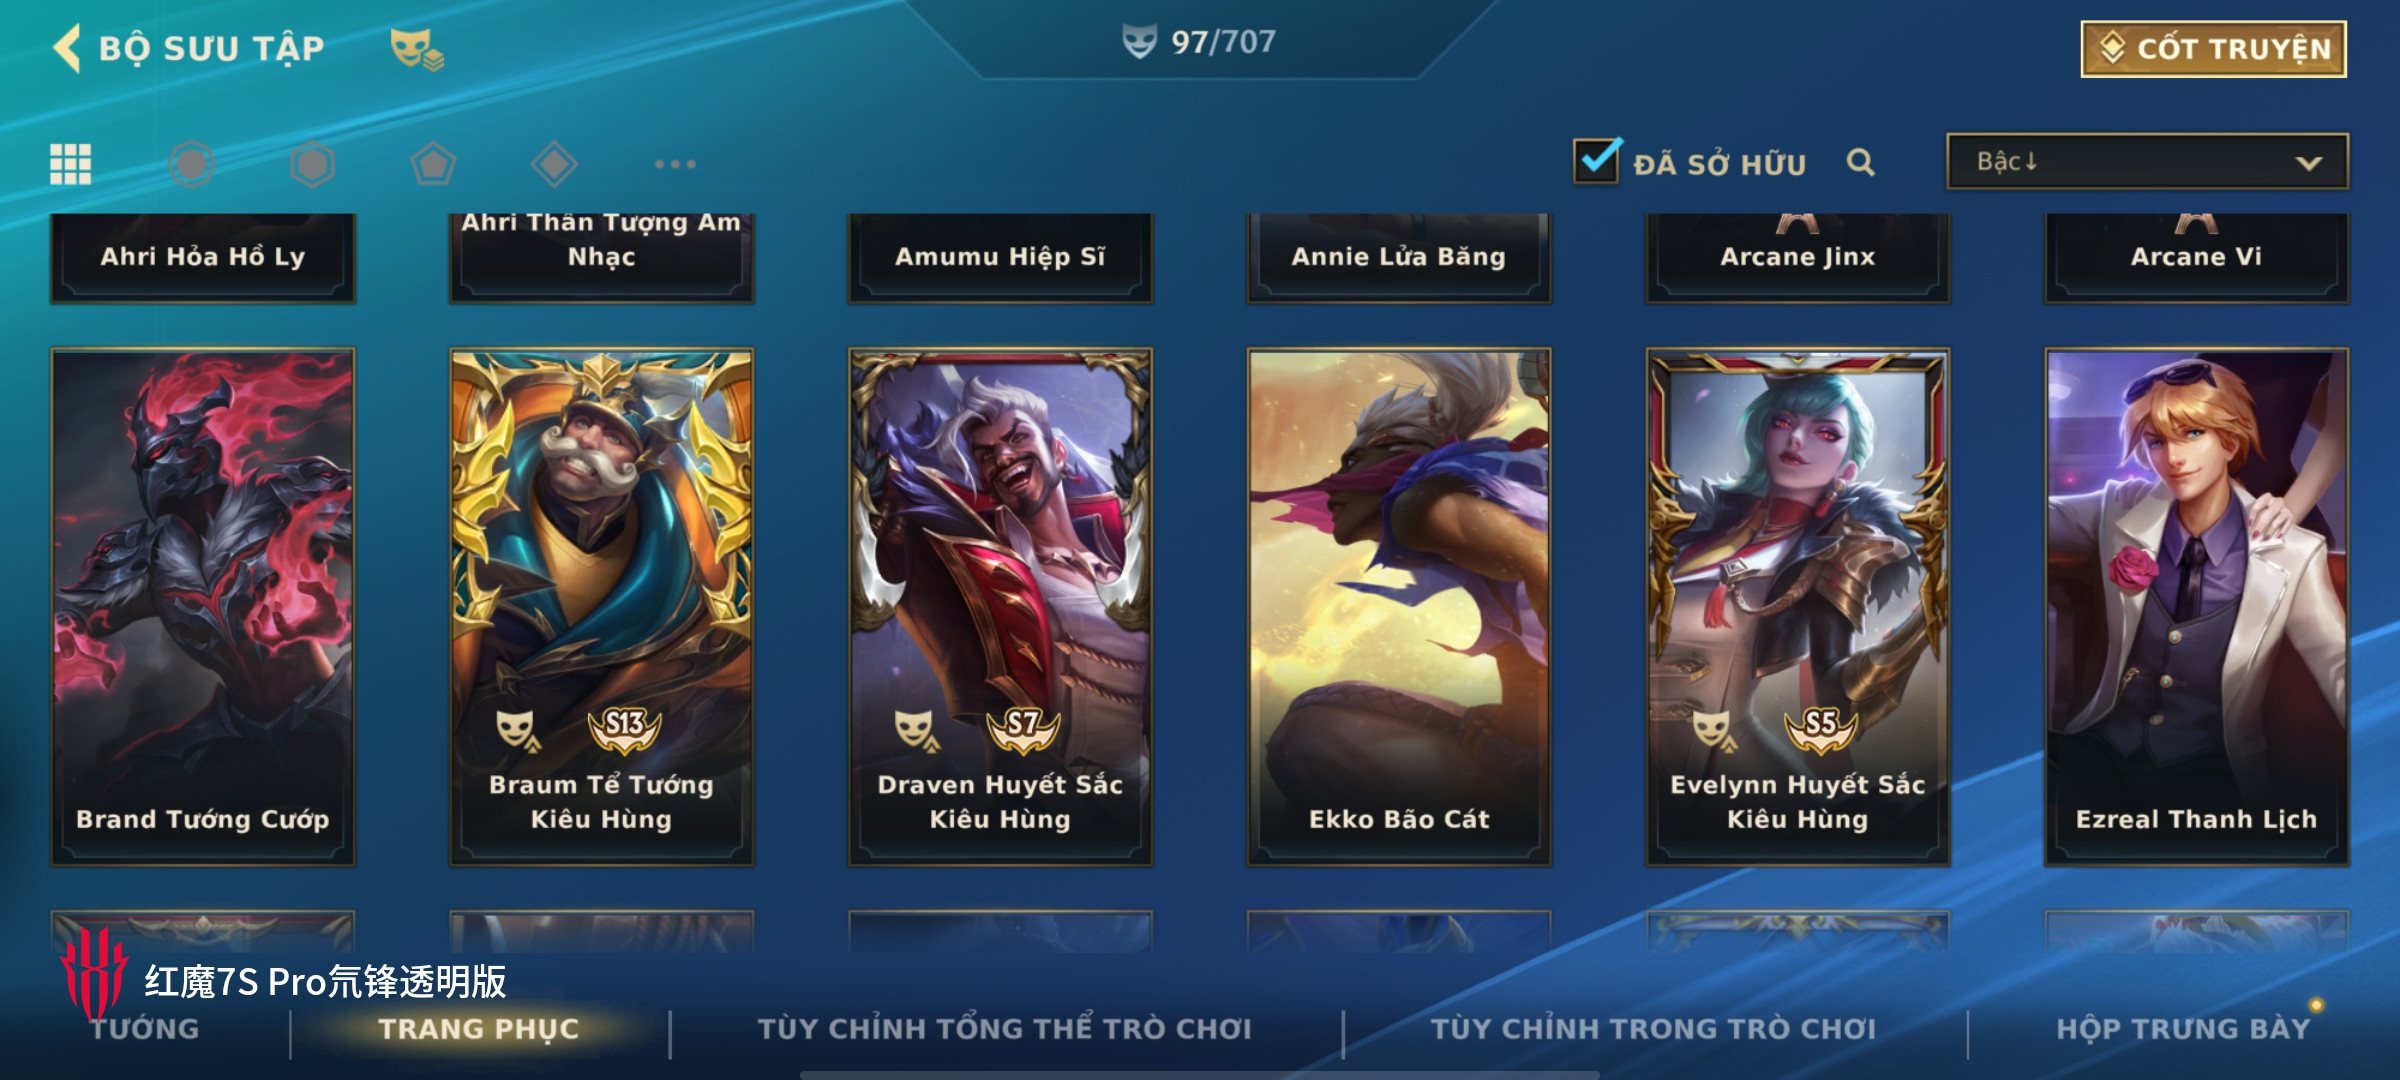
Task: Select the hexagon rarity filter icon
Action: (x=312, y=164)
